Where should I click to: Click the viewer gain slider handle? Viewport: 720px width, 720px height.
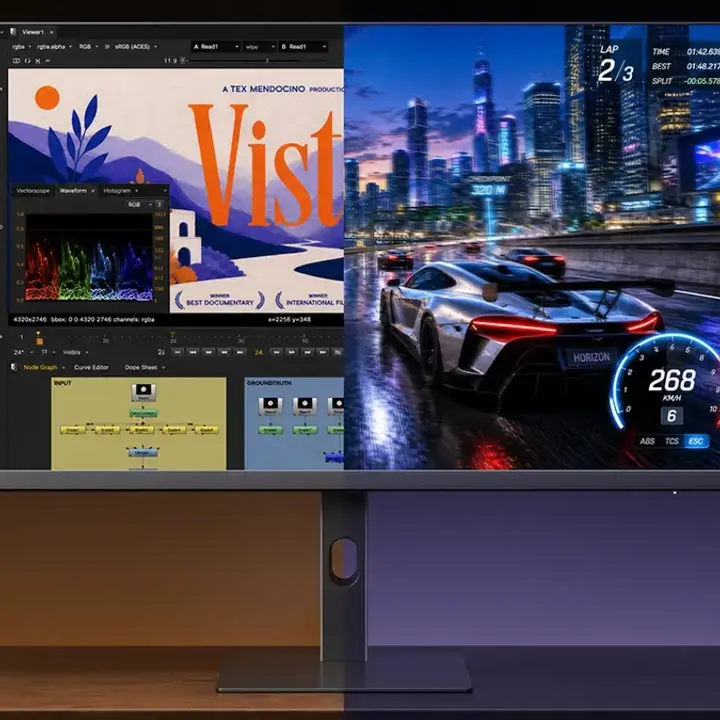(x=267, y=60)
